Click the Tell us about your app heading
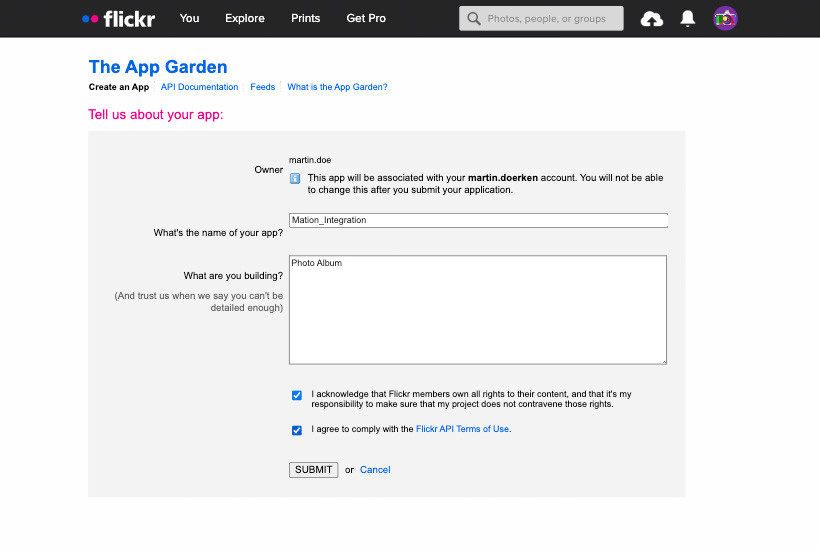Image resolution: width=820 pixels, height=550 pixels. tap(156, 114)
